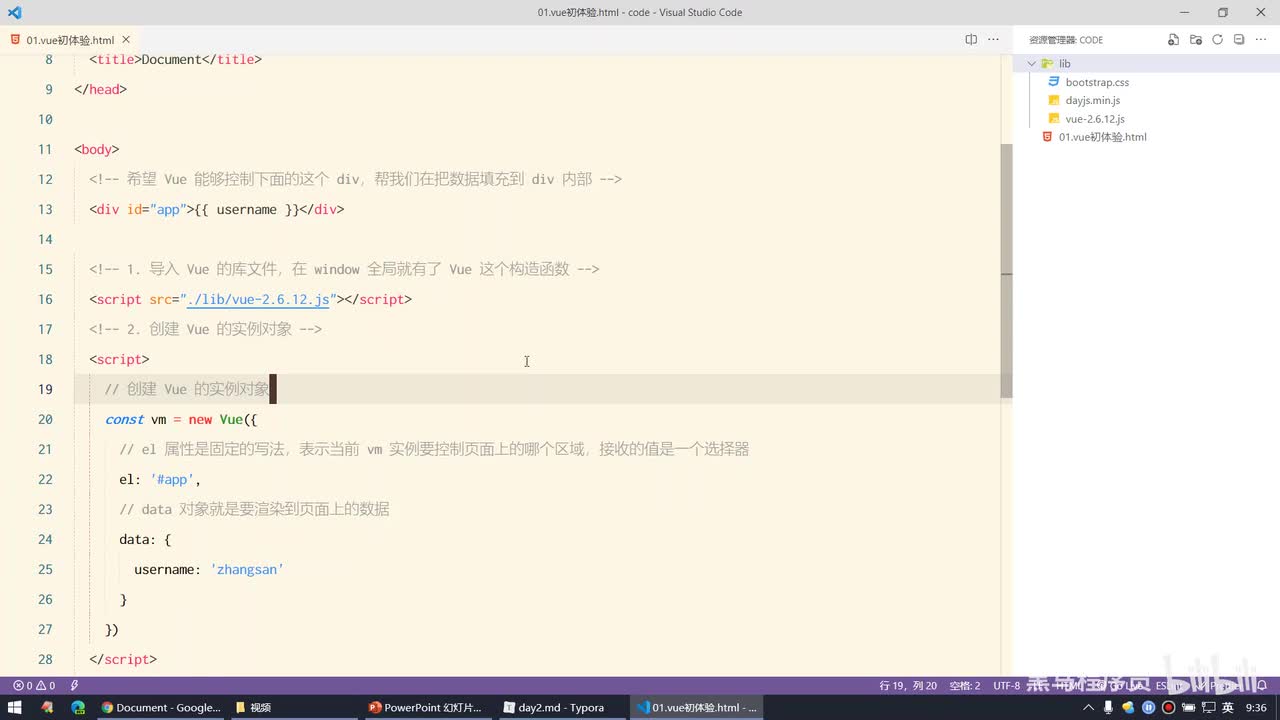
Task: Switch to the Document - Google Chrome window
Action: click(161, 707)
